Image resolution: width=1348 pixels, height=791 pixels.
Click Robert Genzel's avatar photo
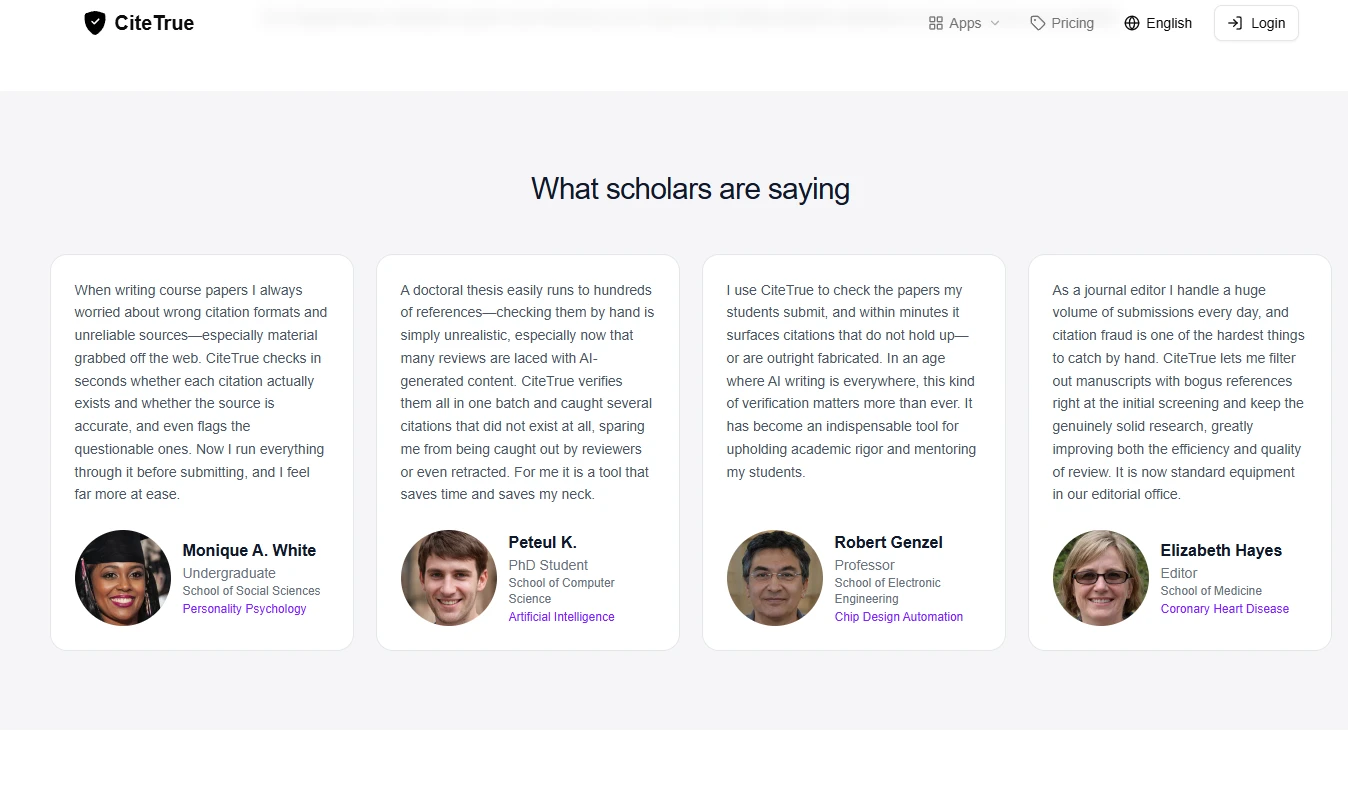pyautogui.click(x=775, y=578)
